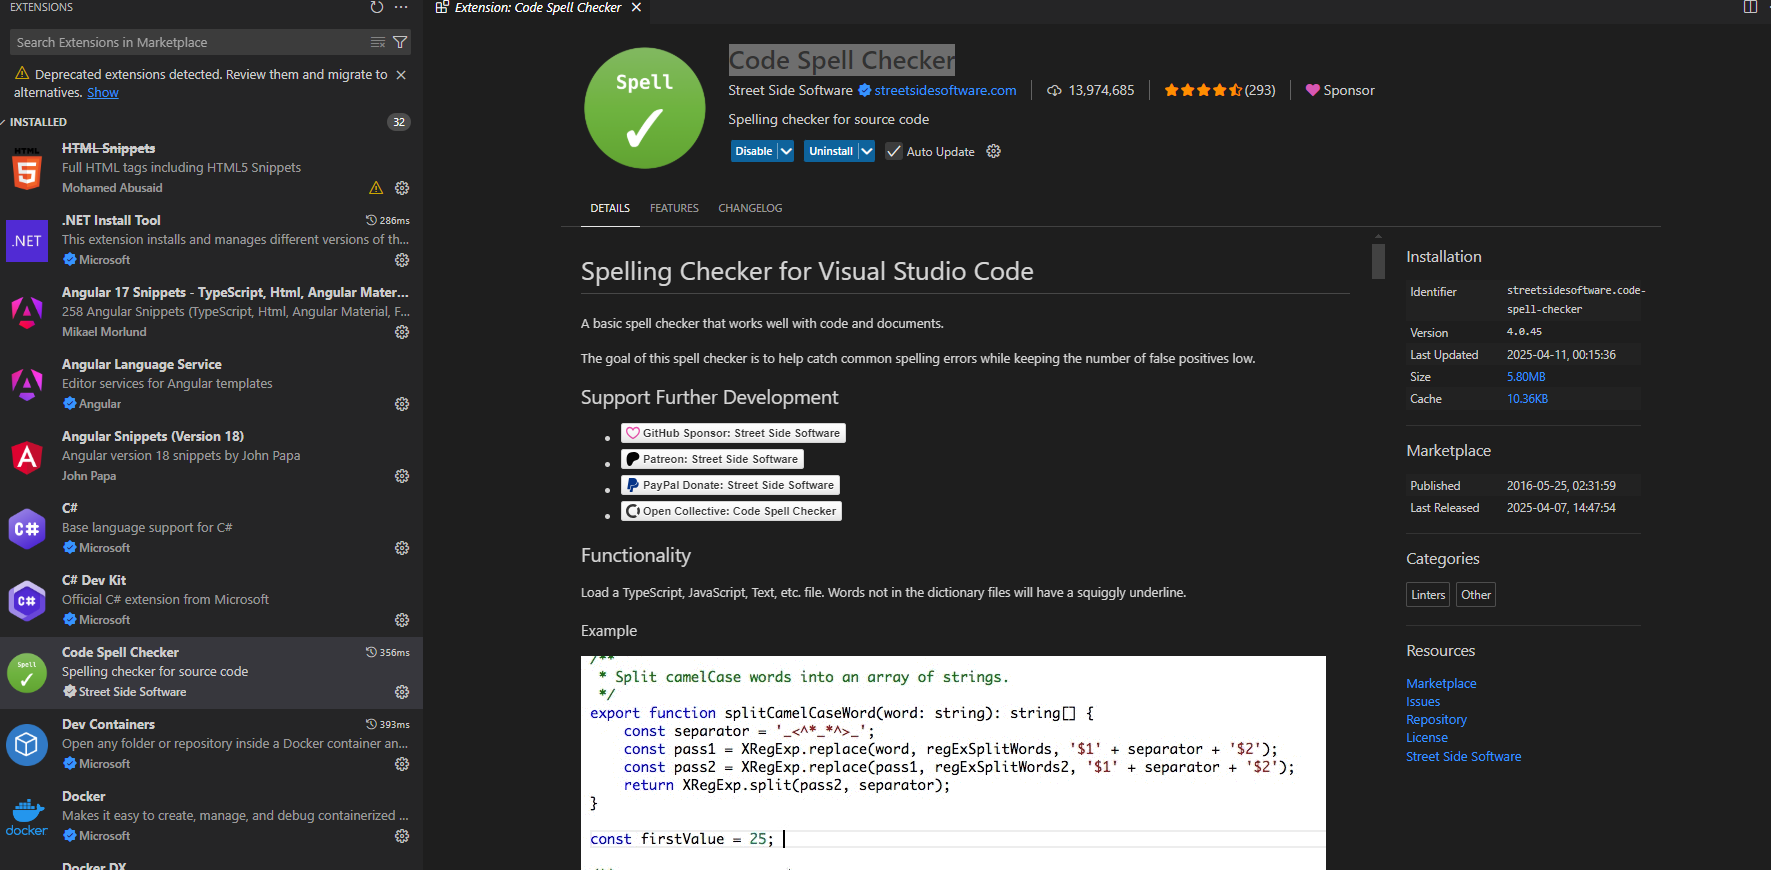1771x870 pixels.
Task: Open the streetsidesoftware.com publisher link
Action: pos(945,90)
